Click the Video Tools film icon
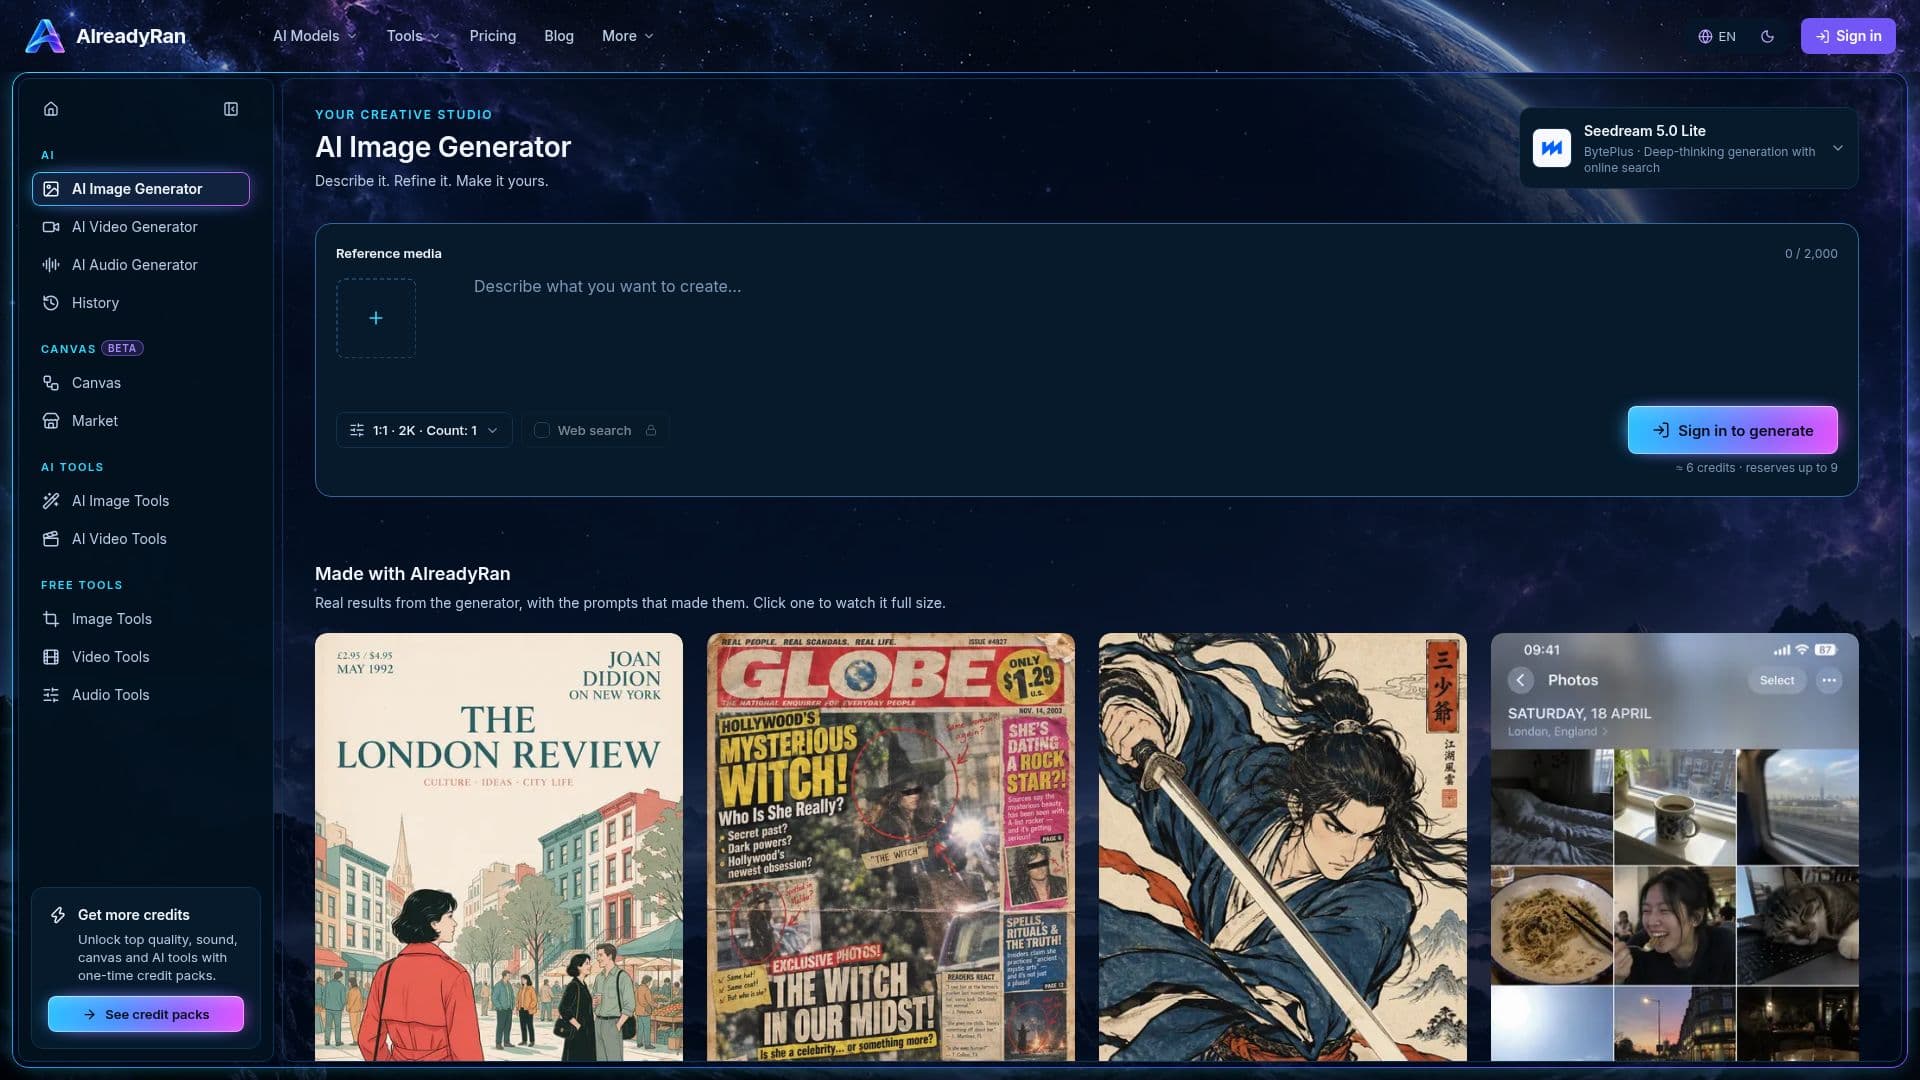 [x=51, y=657]
